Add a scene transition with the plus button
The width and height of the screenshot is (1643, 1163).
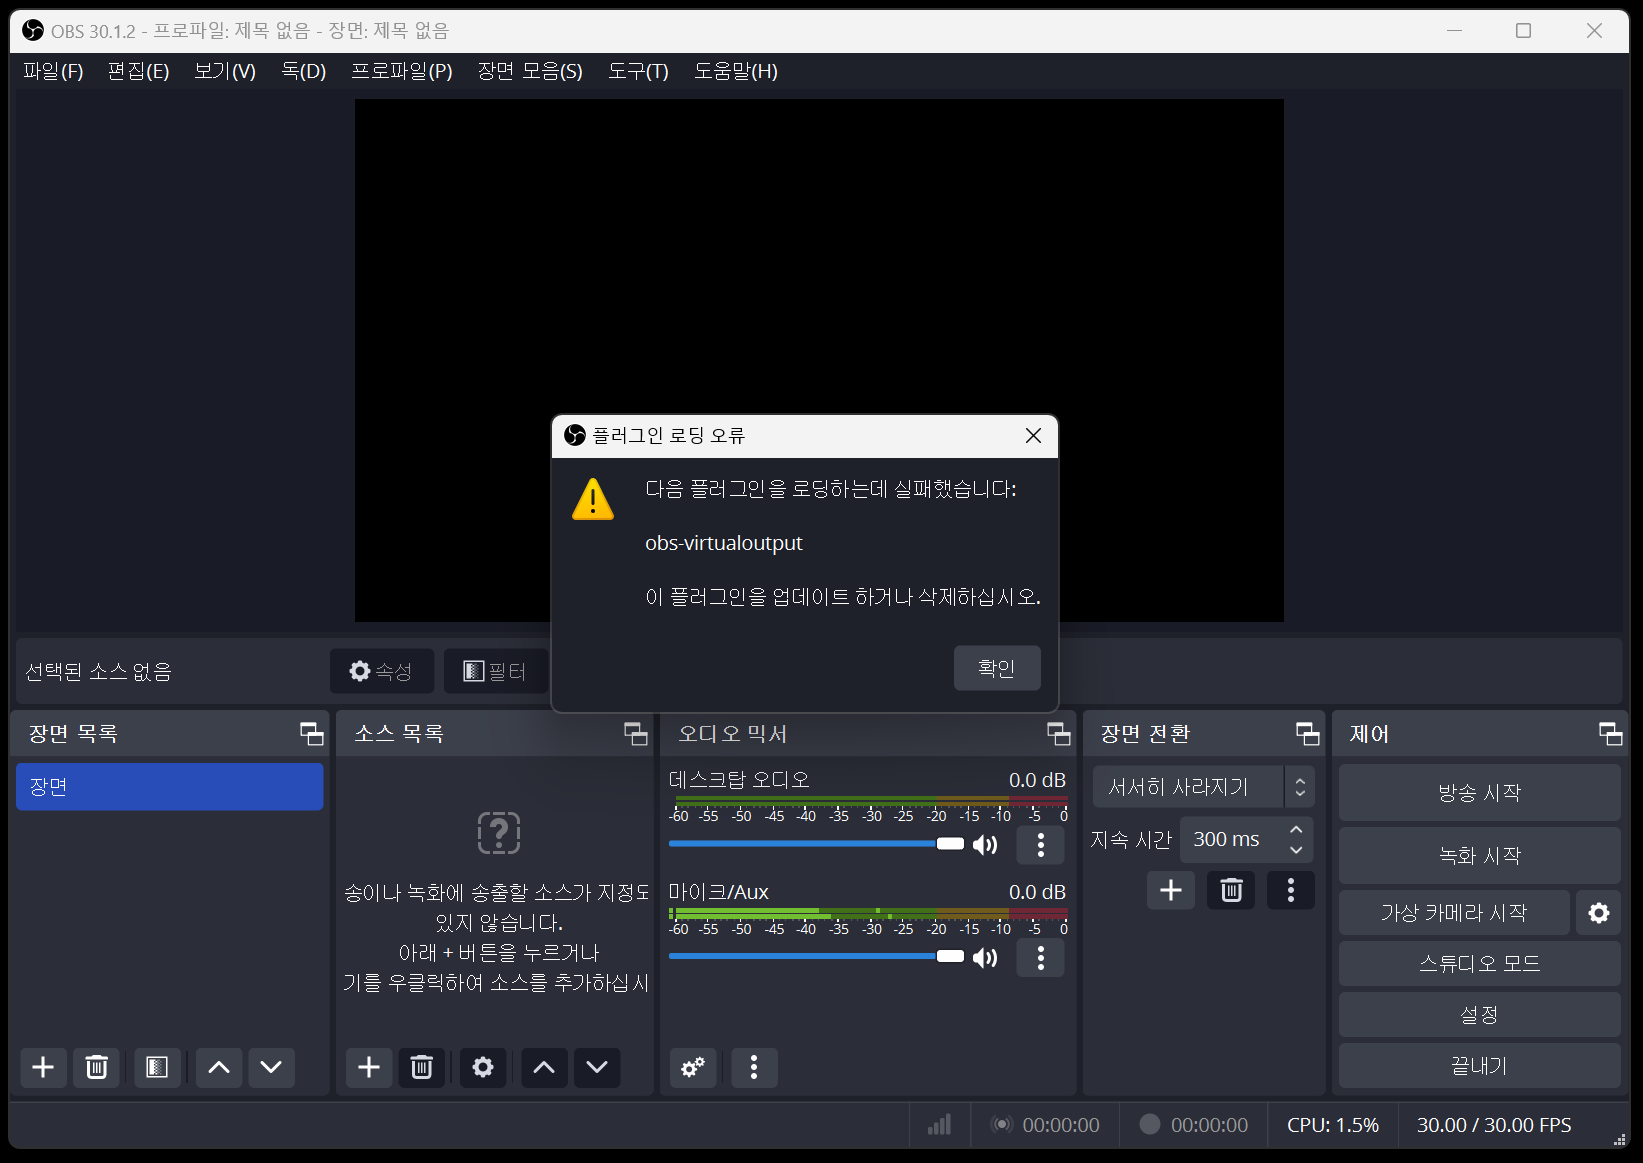coord(1171,890)
